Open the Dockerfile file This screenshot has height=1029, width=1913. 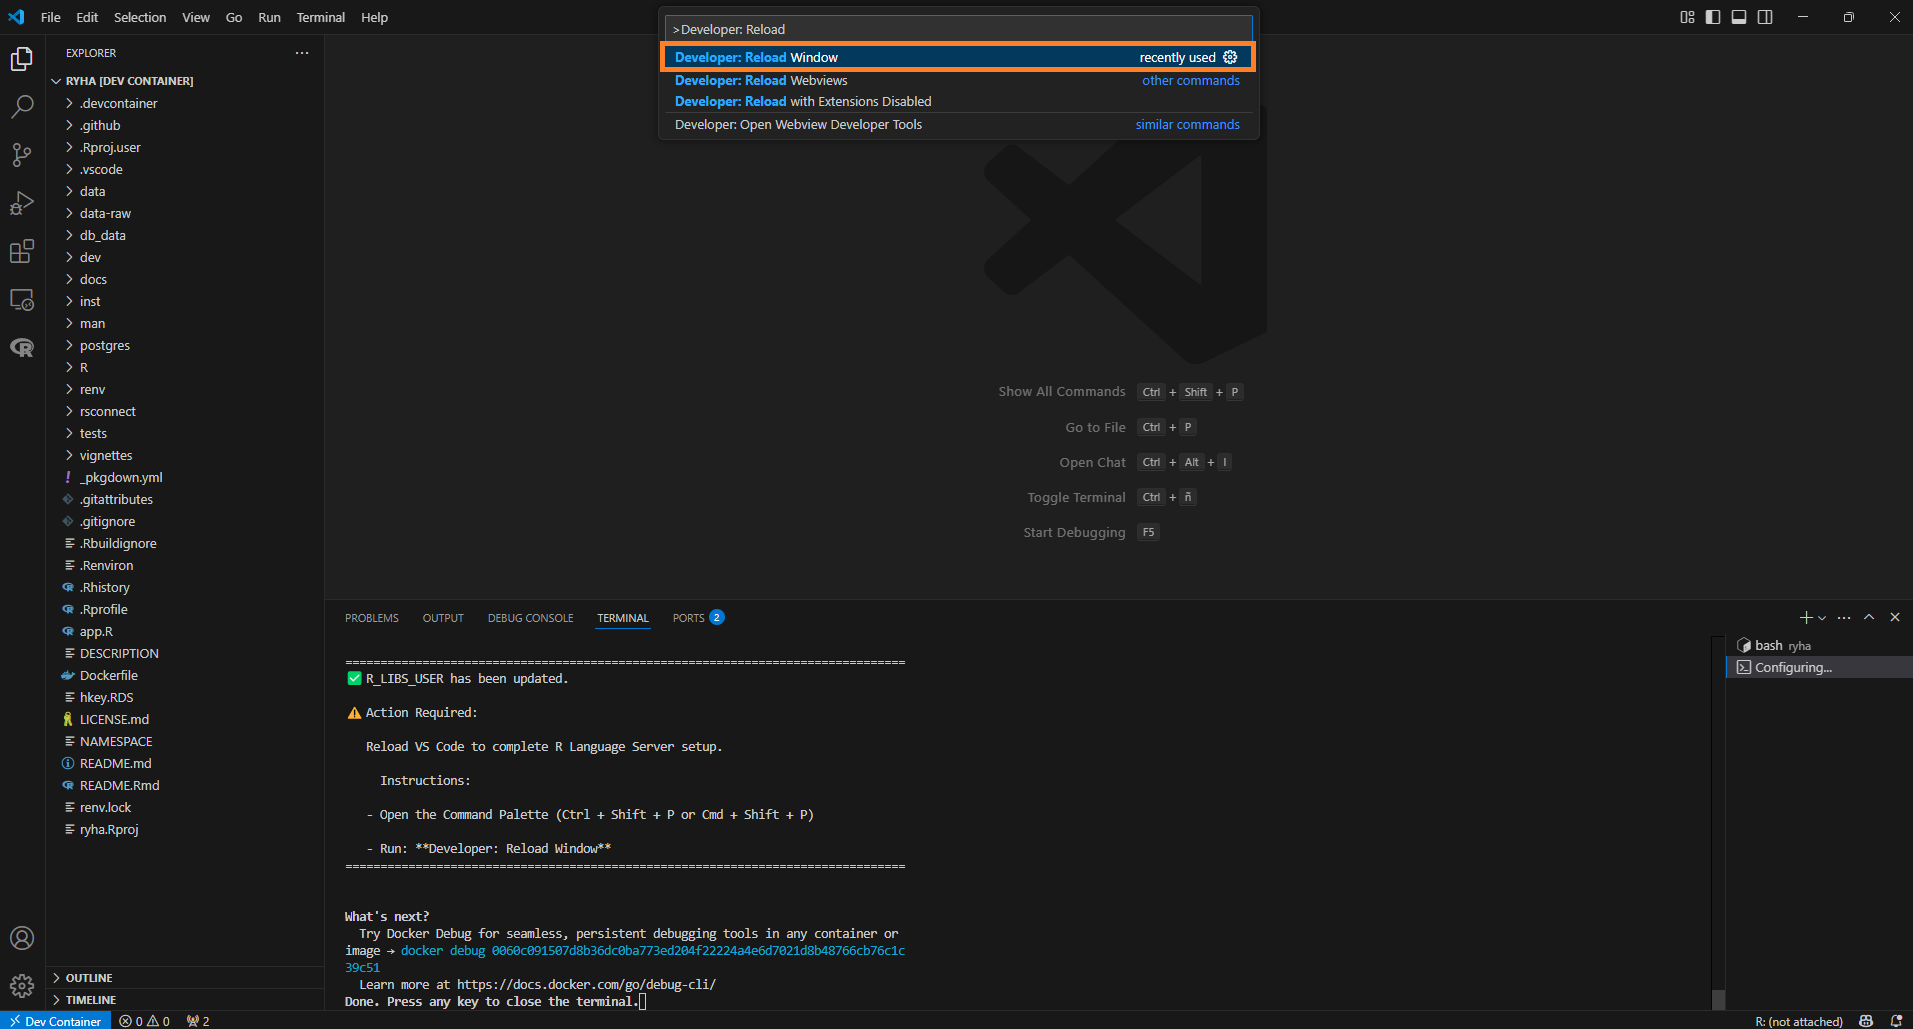[185, 675]
